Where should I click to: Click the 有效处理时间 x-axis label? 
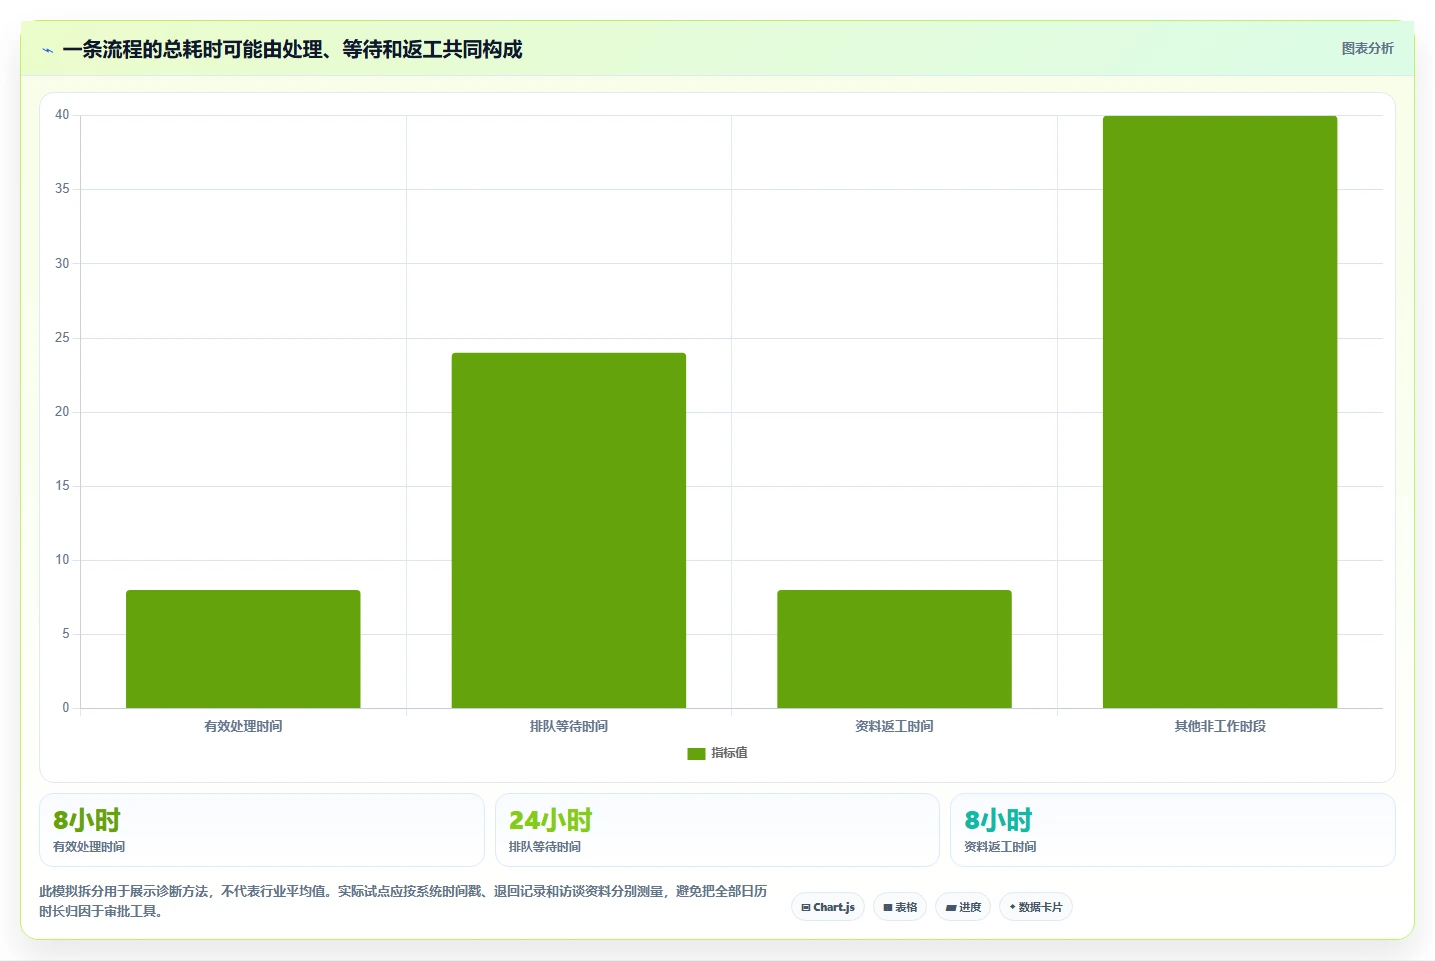pyautogui.click(x=243, y=726)
